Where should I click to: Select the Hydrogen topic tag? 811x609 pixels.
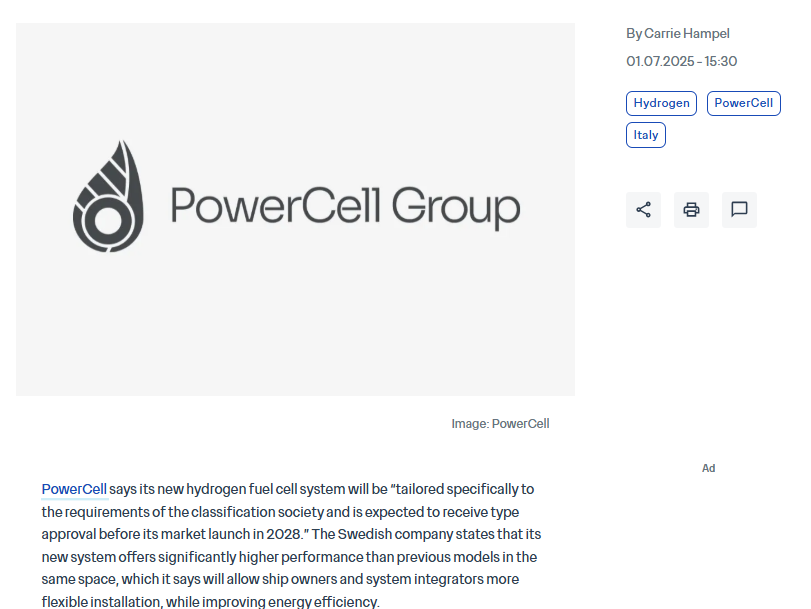[661, 103]
